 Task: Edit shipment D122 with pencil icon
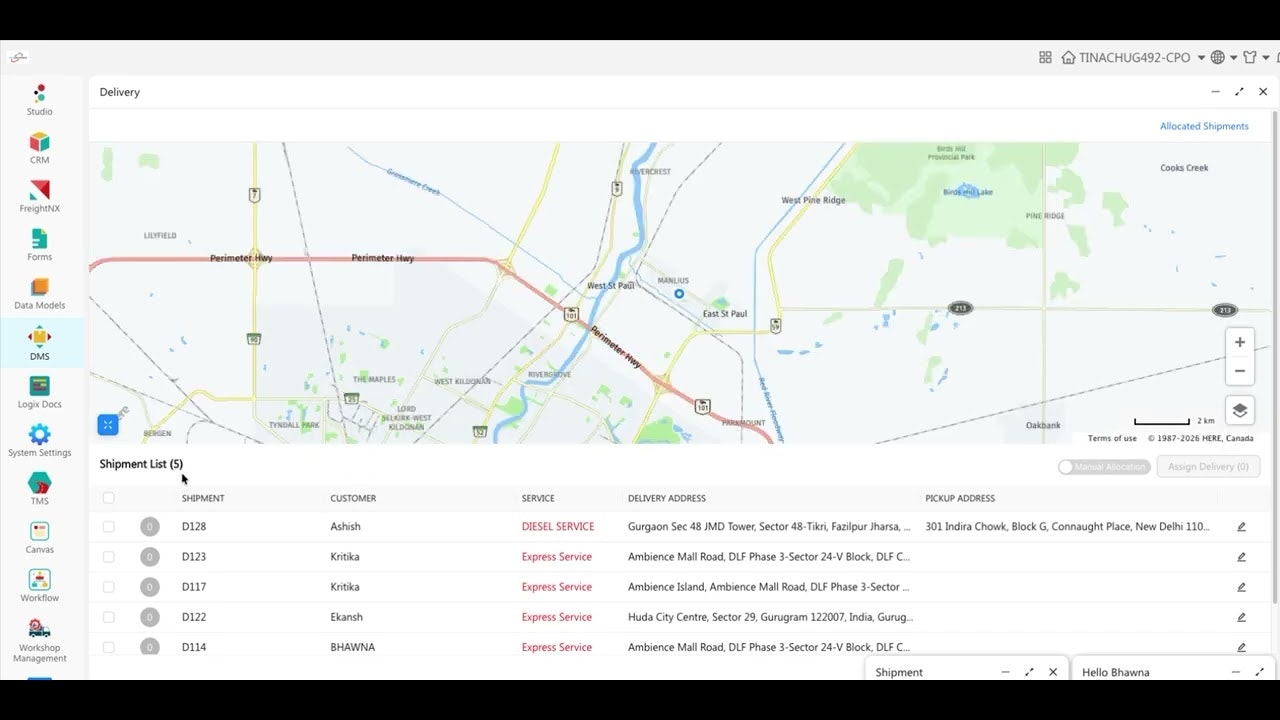(1241, 617)
